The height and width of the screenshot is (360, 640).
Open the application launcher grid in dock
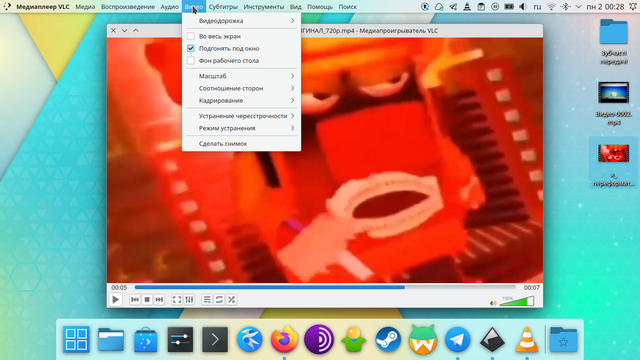76,339
